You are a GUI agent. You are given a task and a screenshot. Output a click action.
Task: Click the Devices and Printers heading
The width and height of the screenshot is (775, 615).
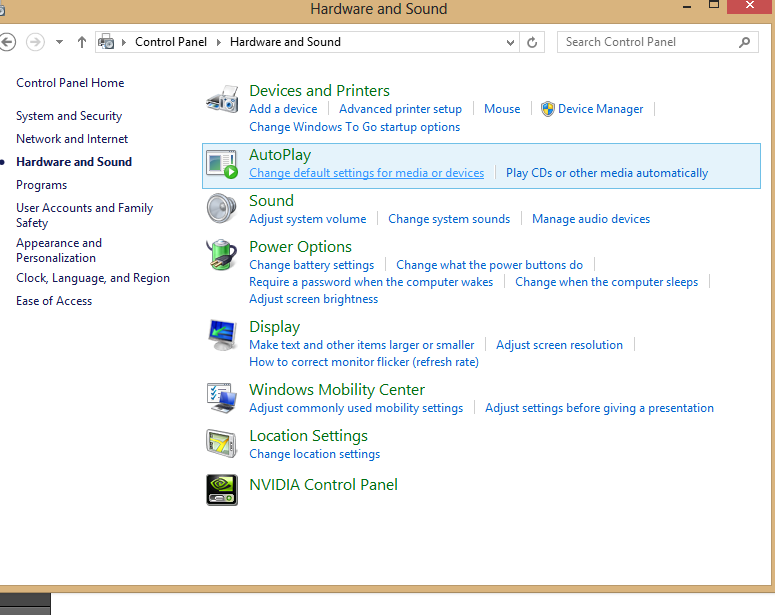click(x=319, y=91)
